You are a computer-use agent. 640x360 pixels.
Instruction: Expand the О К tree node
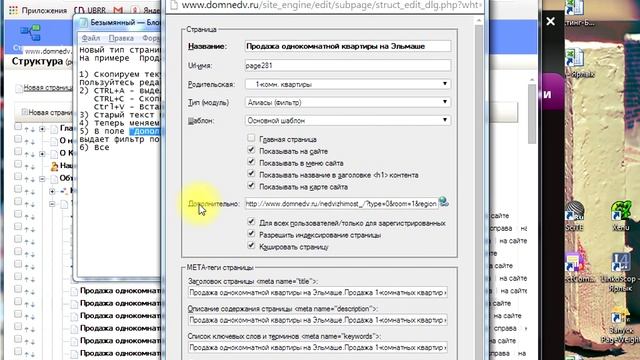click(42, 154)
